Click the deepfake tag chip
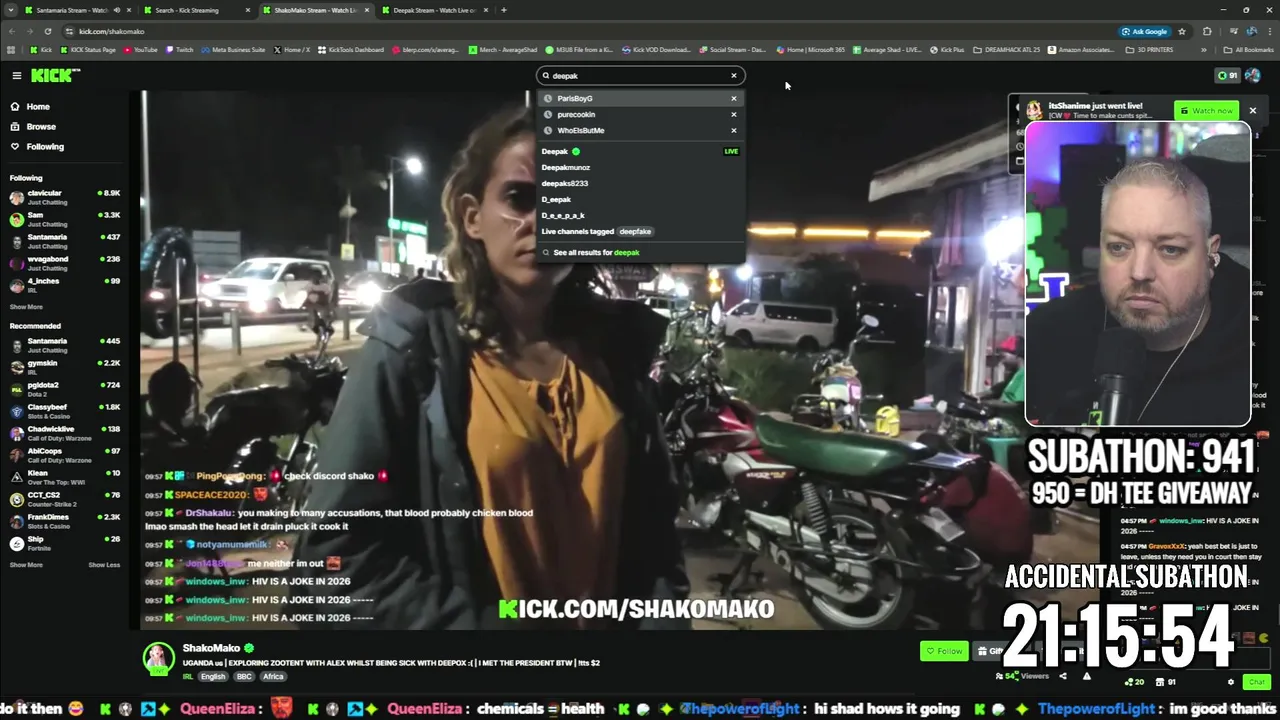 (x=635, y=231)
